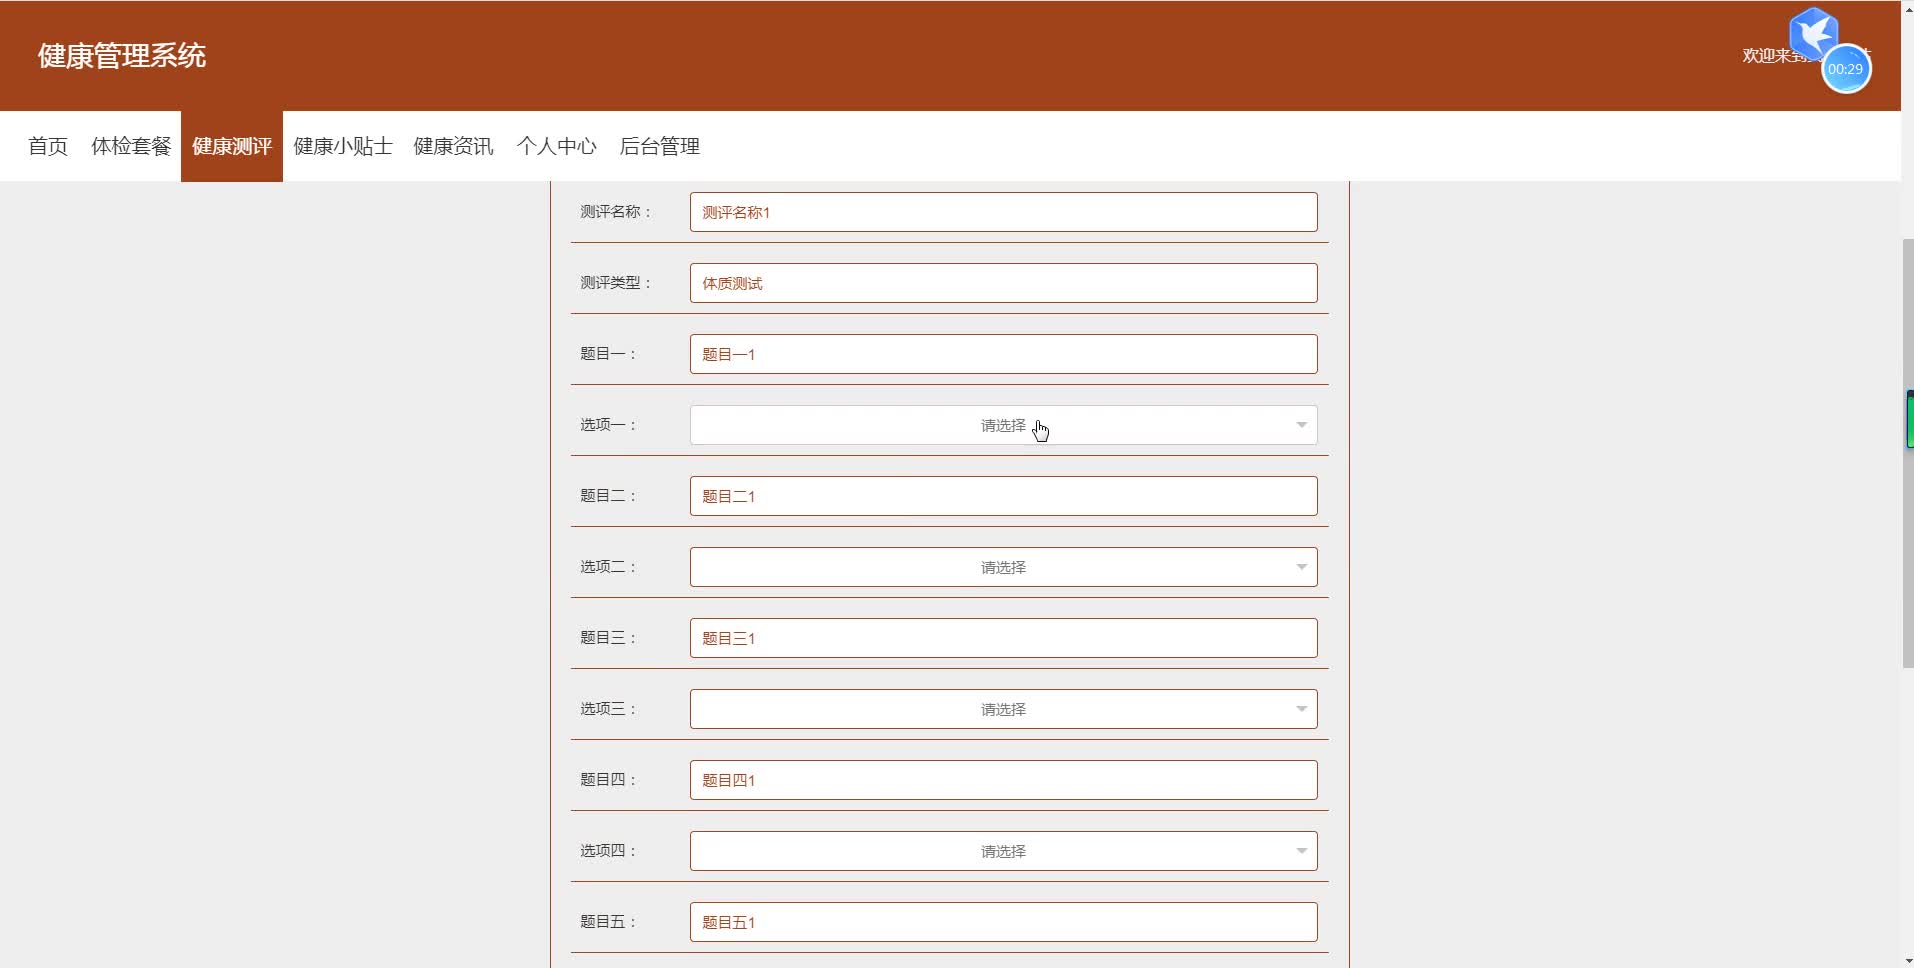This screenshot has height=968, width=1914.
Task: Open the 选项三 请选择 dropdown
Action: (1002, 708)
